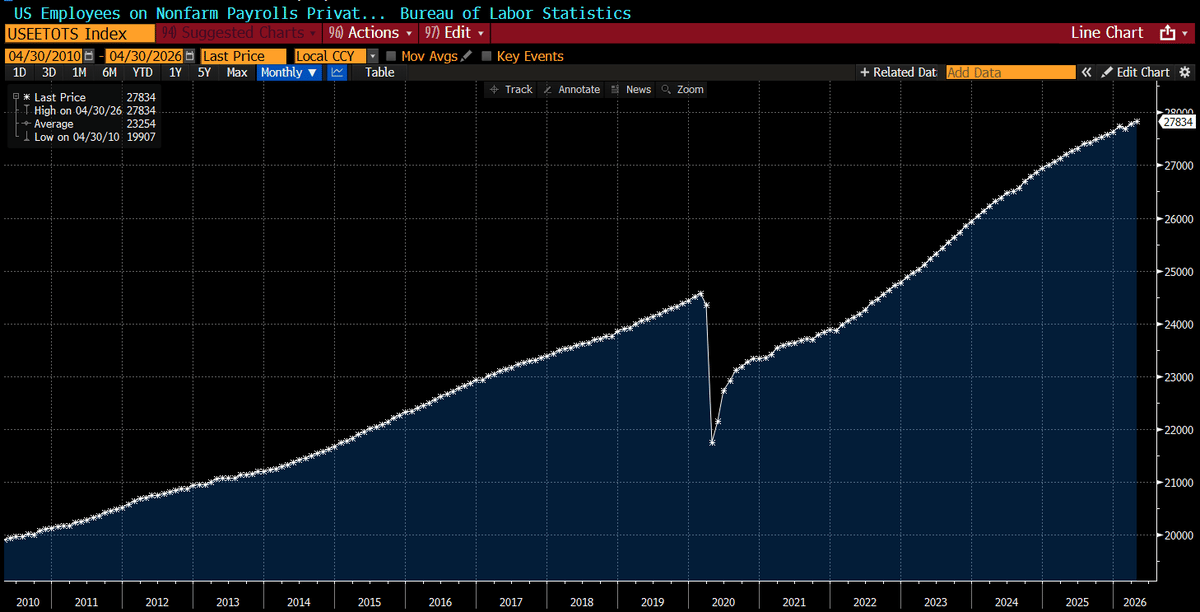
Task: Click the 2015 label on the time axis
Action: [369, 602]
